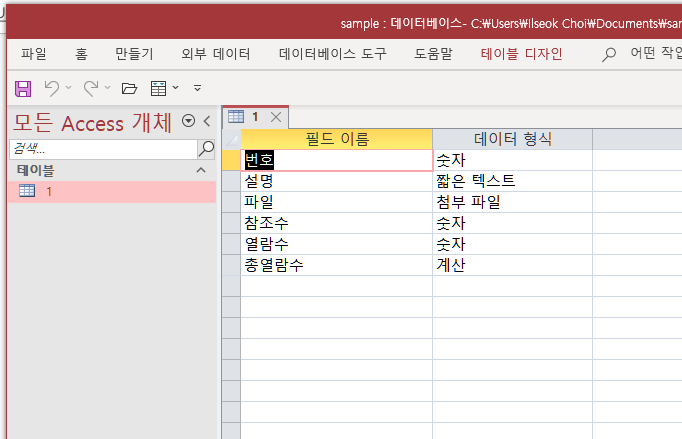
Task: Close the table 1 tab
Action: click(x=276, y=117)
